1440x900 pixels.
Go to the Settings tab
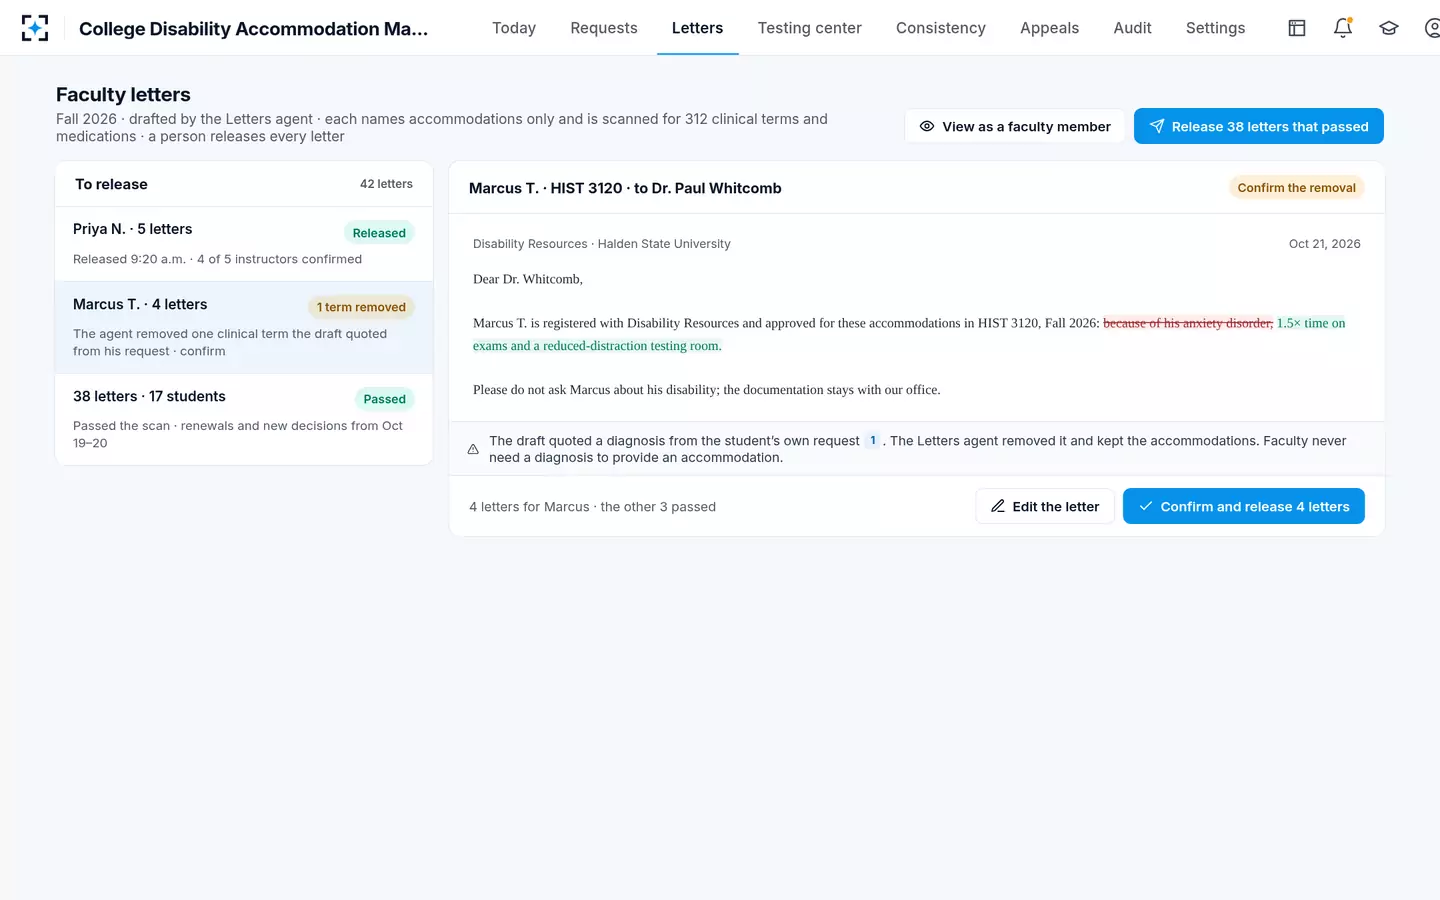(1216, 28)
